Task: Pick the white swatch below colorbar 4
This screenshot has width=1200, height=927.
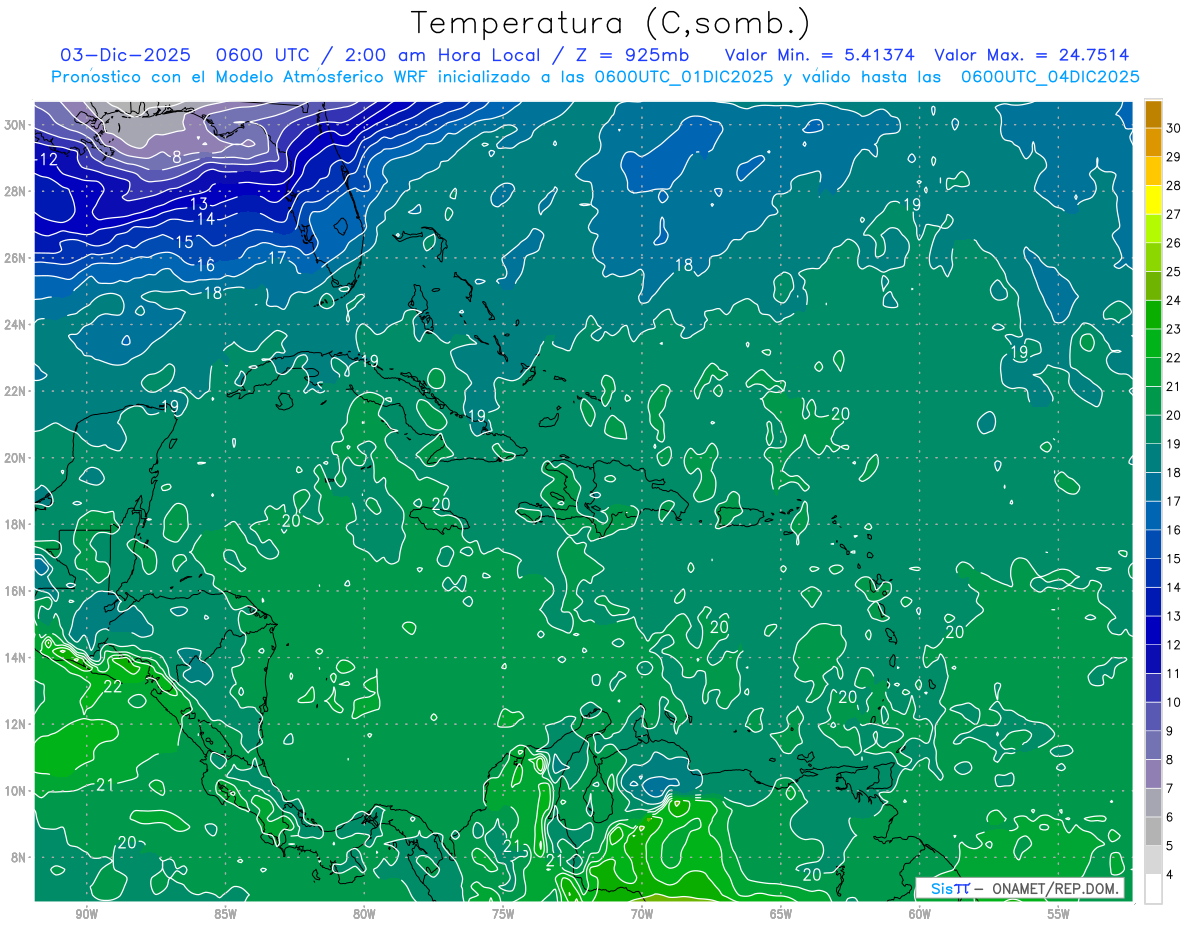Action: click(x=1153, y=889)
